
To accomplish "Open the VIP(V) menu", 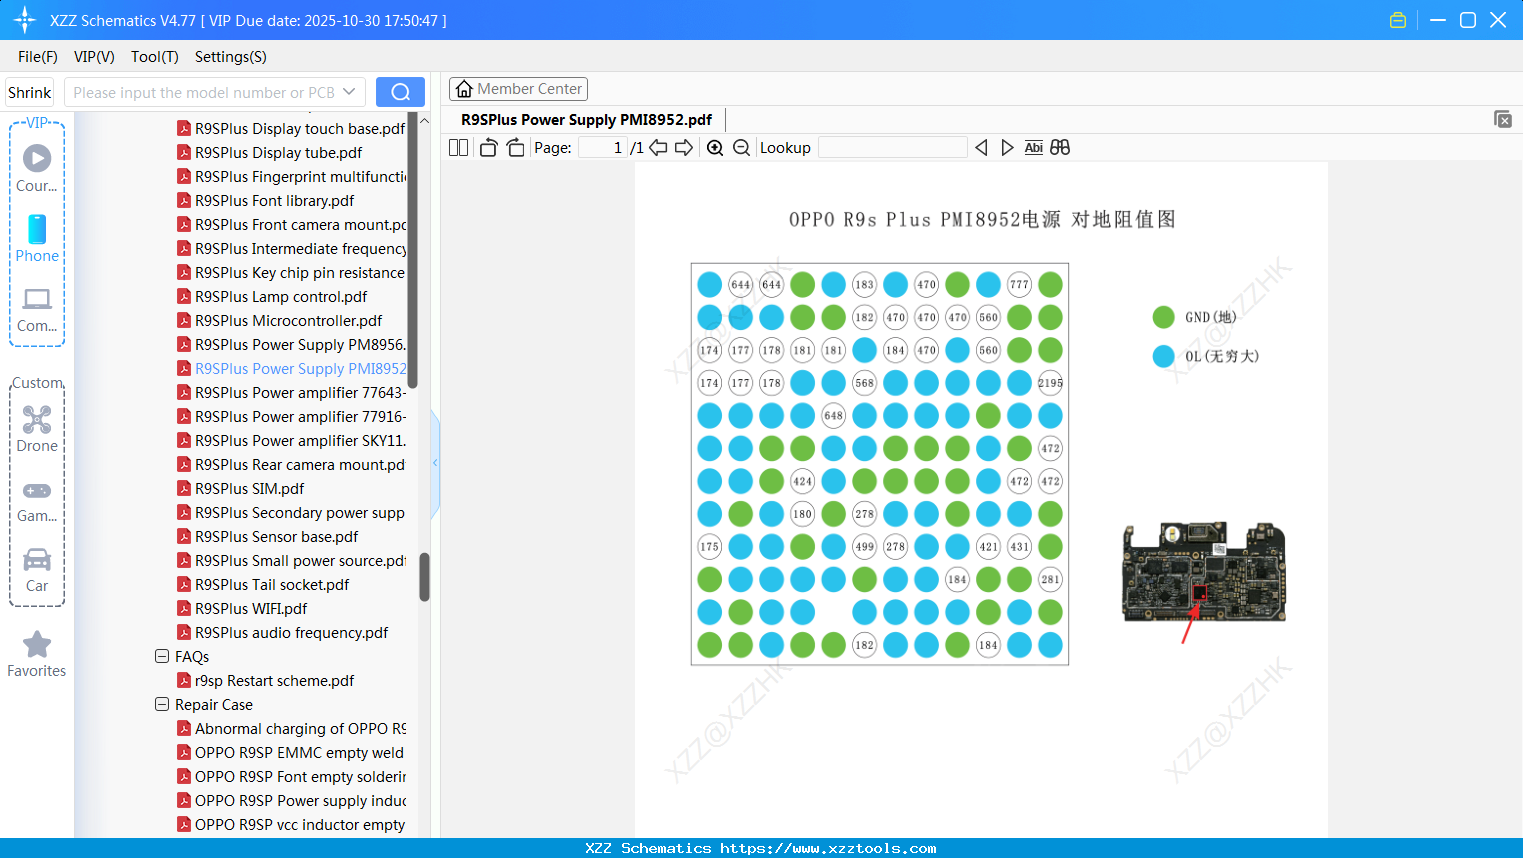I will tap(94, 57).
